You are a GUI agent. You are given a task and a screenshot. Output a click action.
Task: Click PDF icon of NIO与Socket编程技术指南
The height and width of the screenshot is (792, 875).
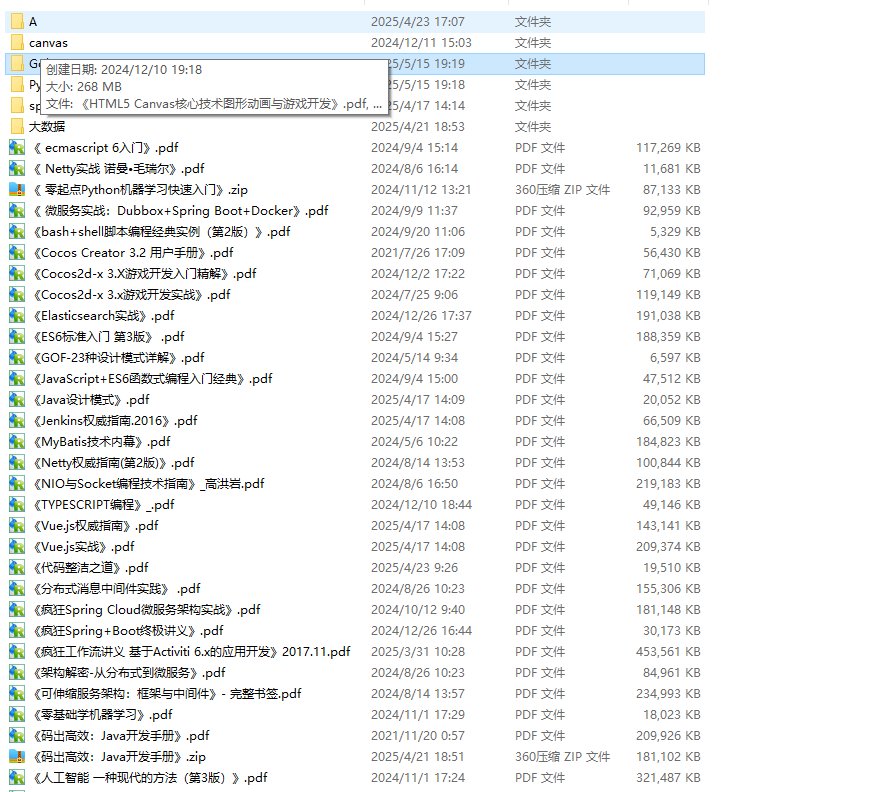click(x=17, y=484)
